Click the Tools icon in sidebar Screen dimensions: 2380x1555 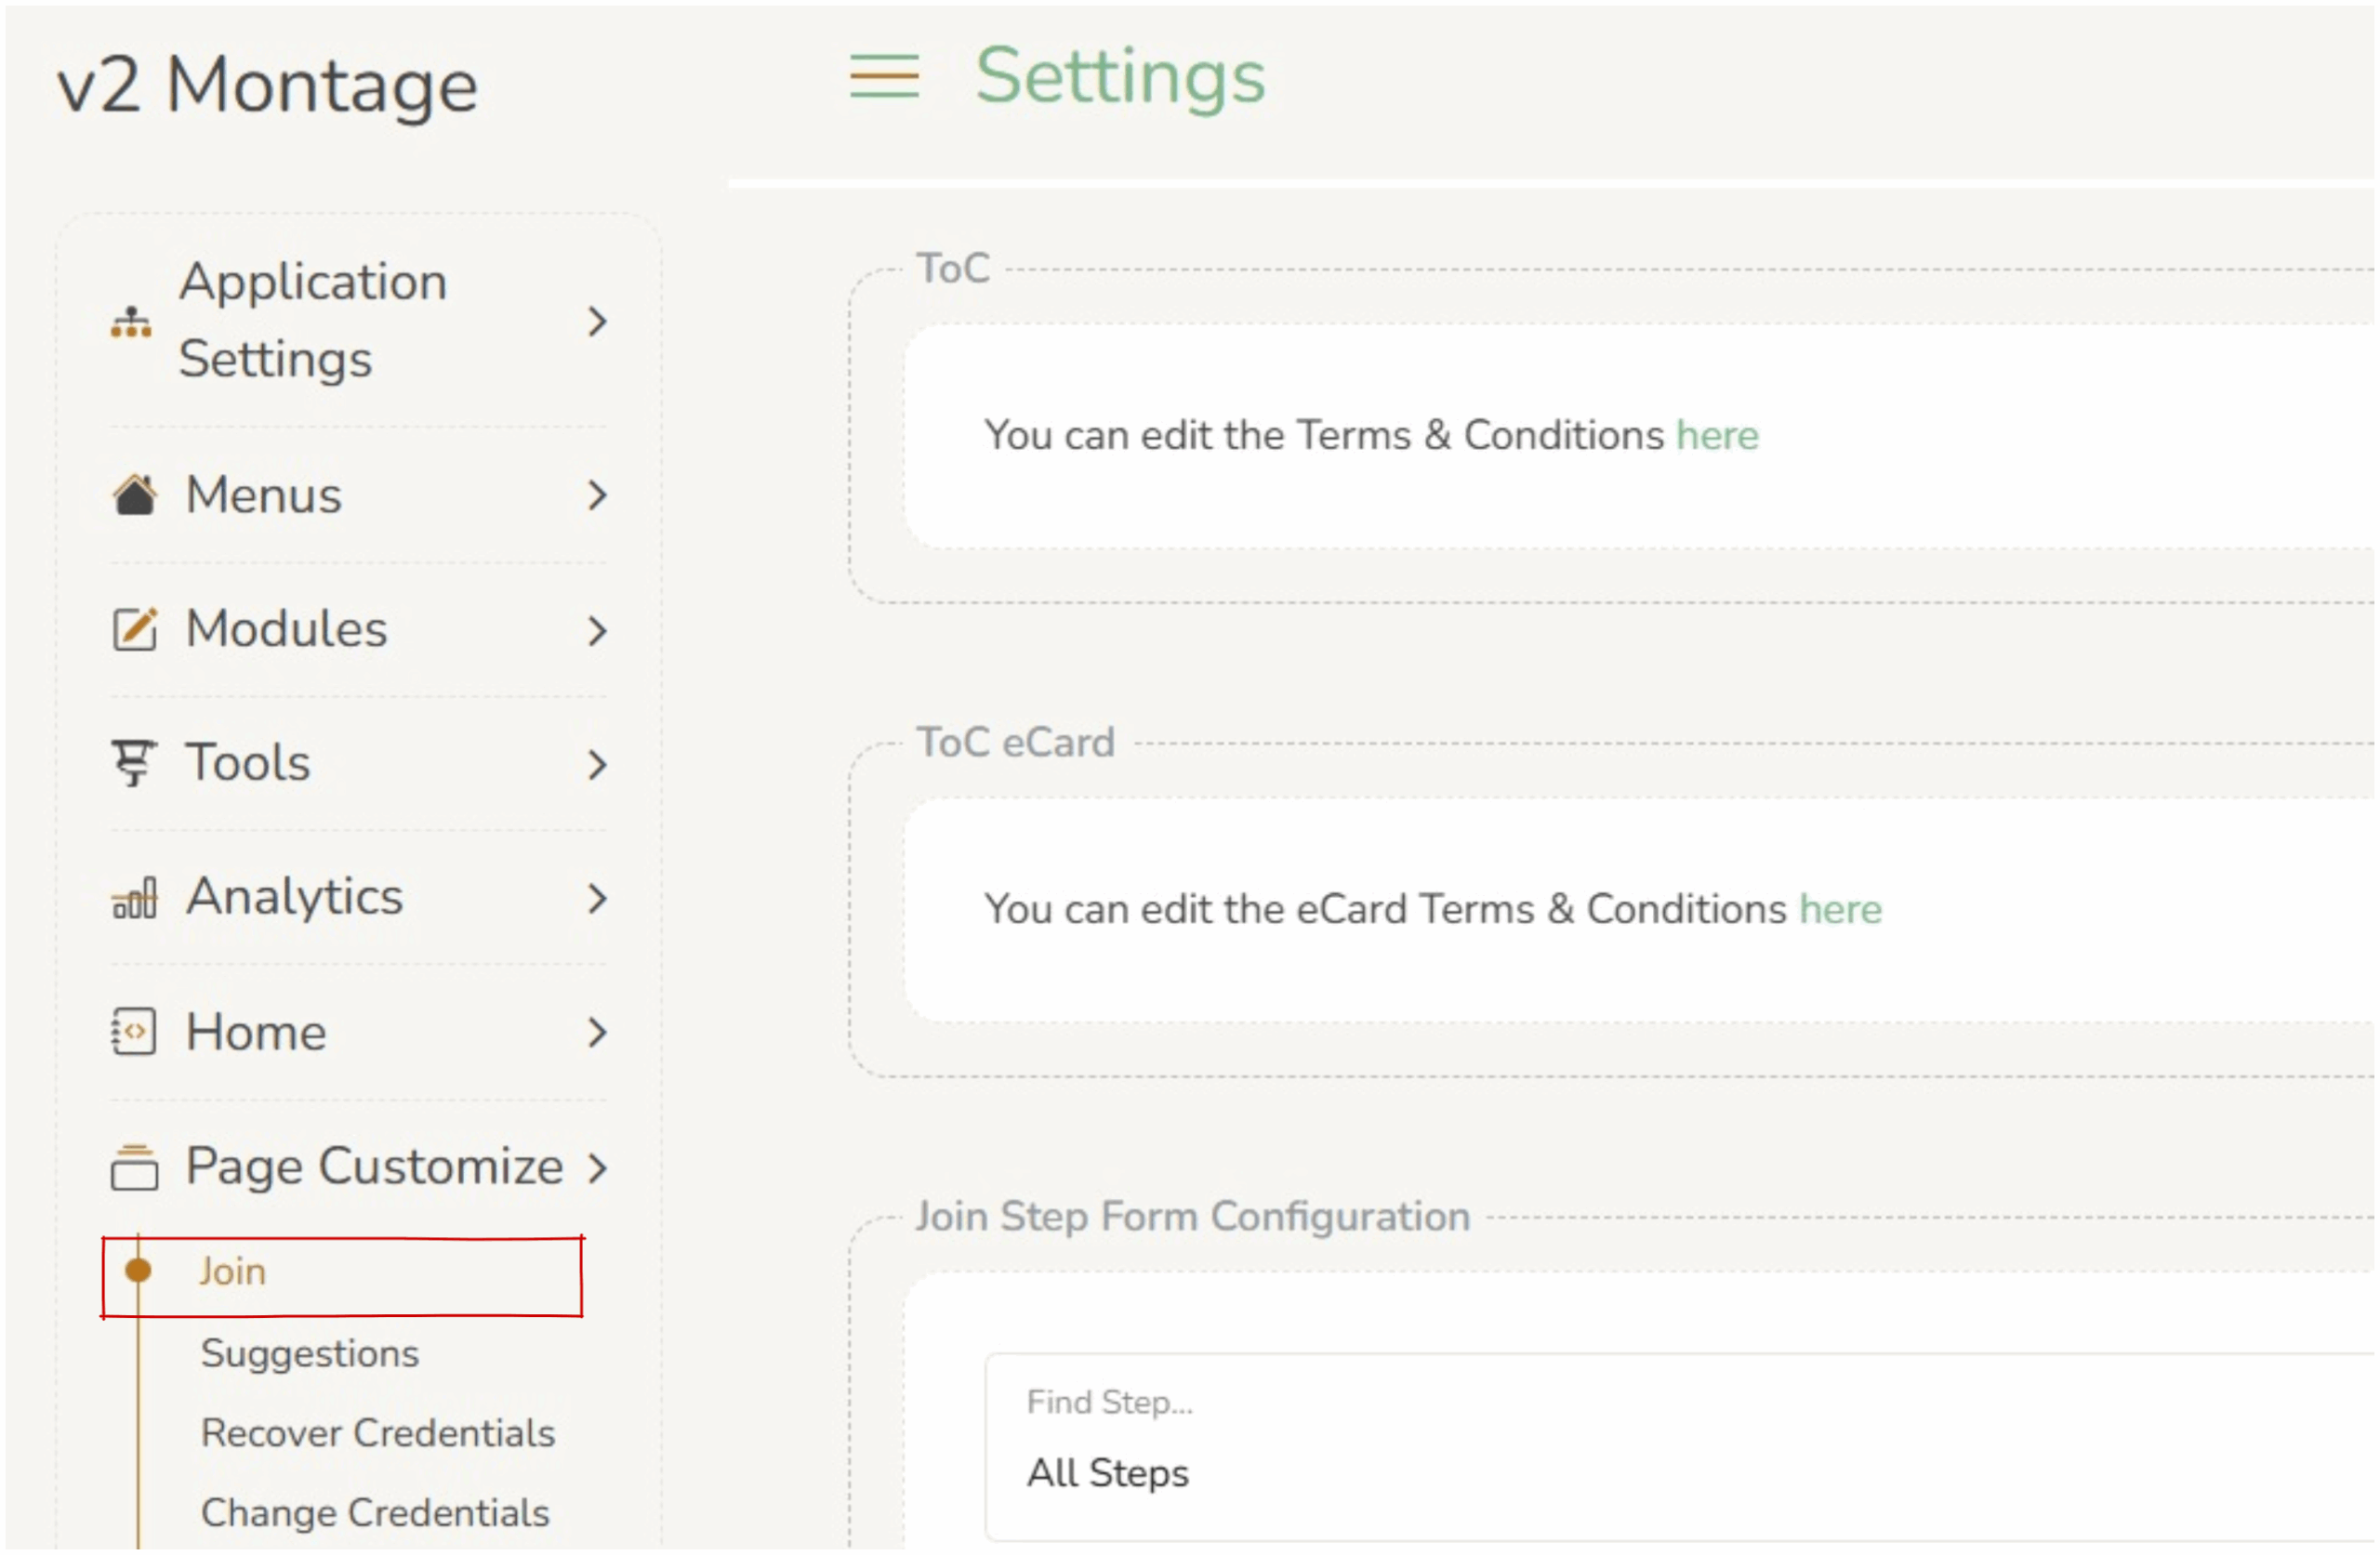click(133, 763)
